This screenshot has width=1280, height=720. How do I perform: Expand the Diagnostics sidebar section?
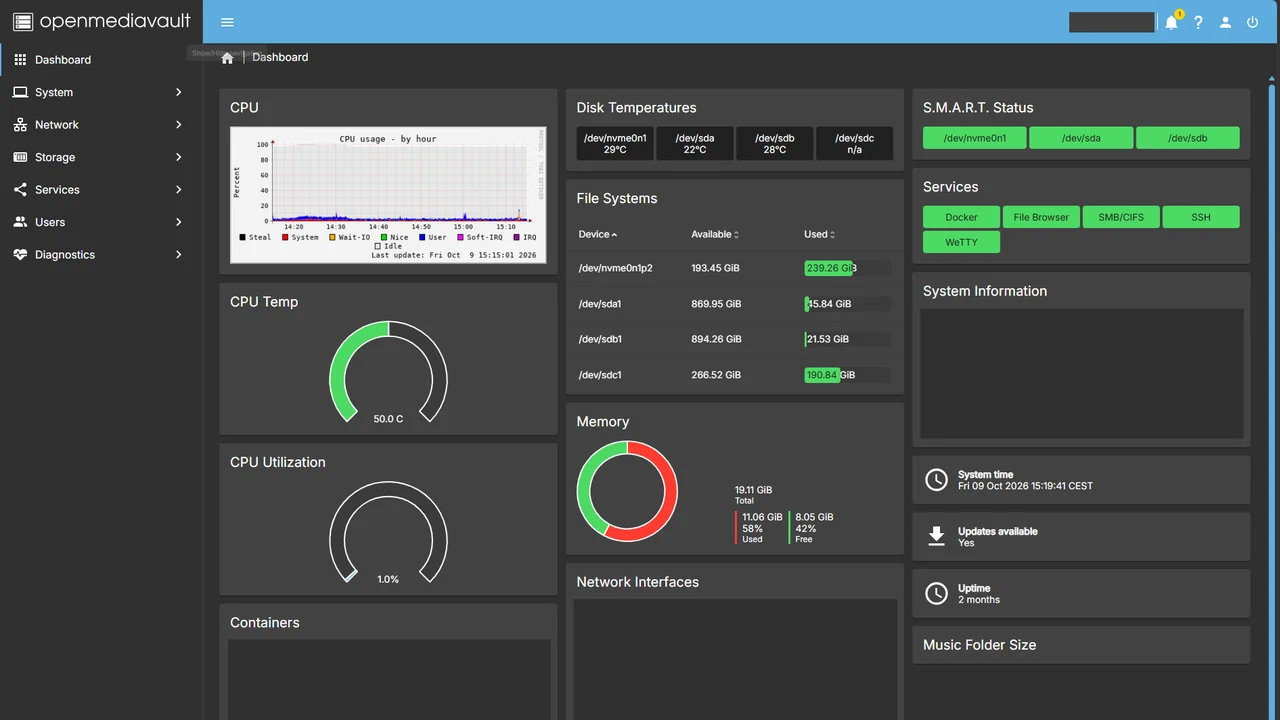(100, 255)
